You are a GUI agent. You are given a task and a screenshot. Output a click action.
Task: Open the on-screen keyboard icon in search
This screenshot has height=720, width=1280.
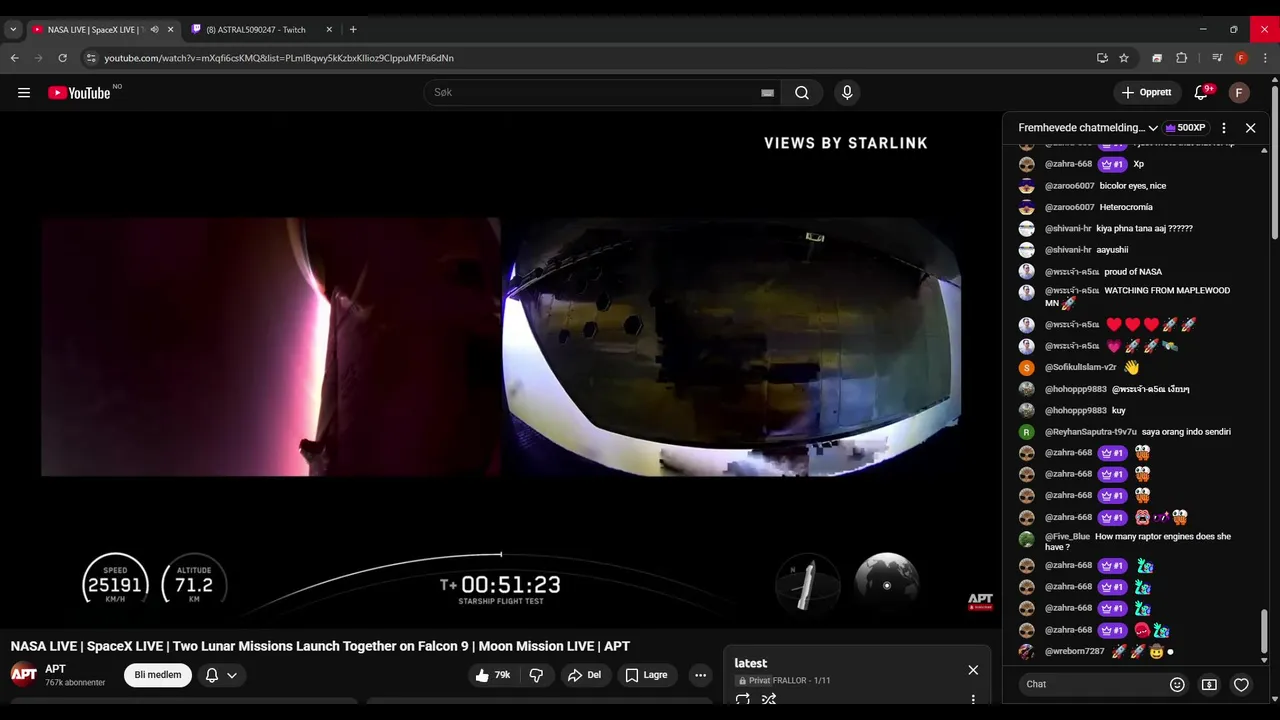pyautogui.click(x=767, y=93)
